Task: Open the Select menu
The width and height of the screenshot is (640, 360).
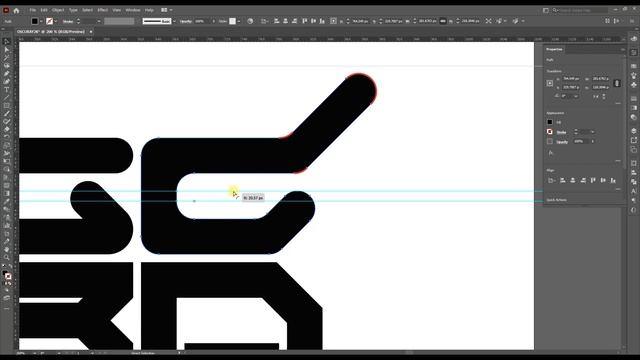Action: (x=87, y=10)
